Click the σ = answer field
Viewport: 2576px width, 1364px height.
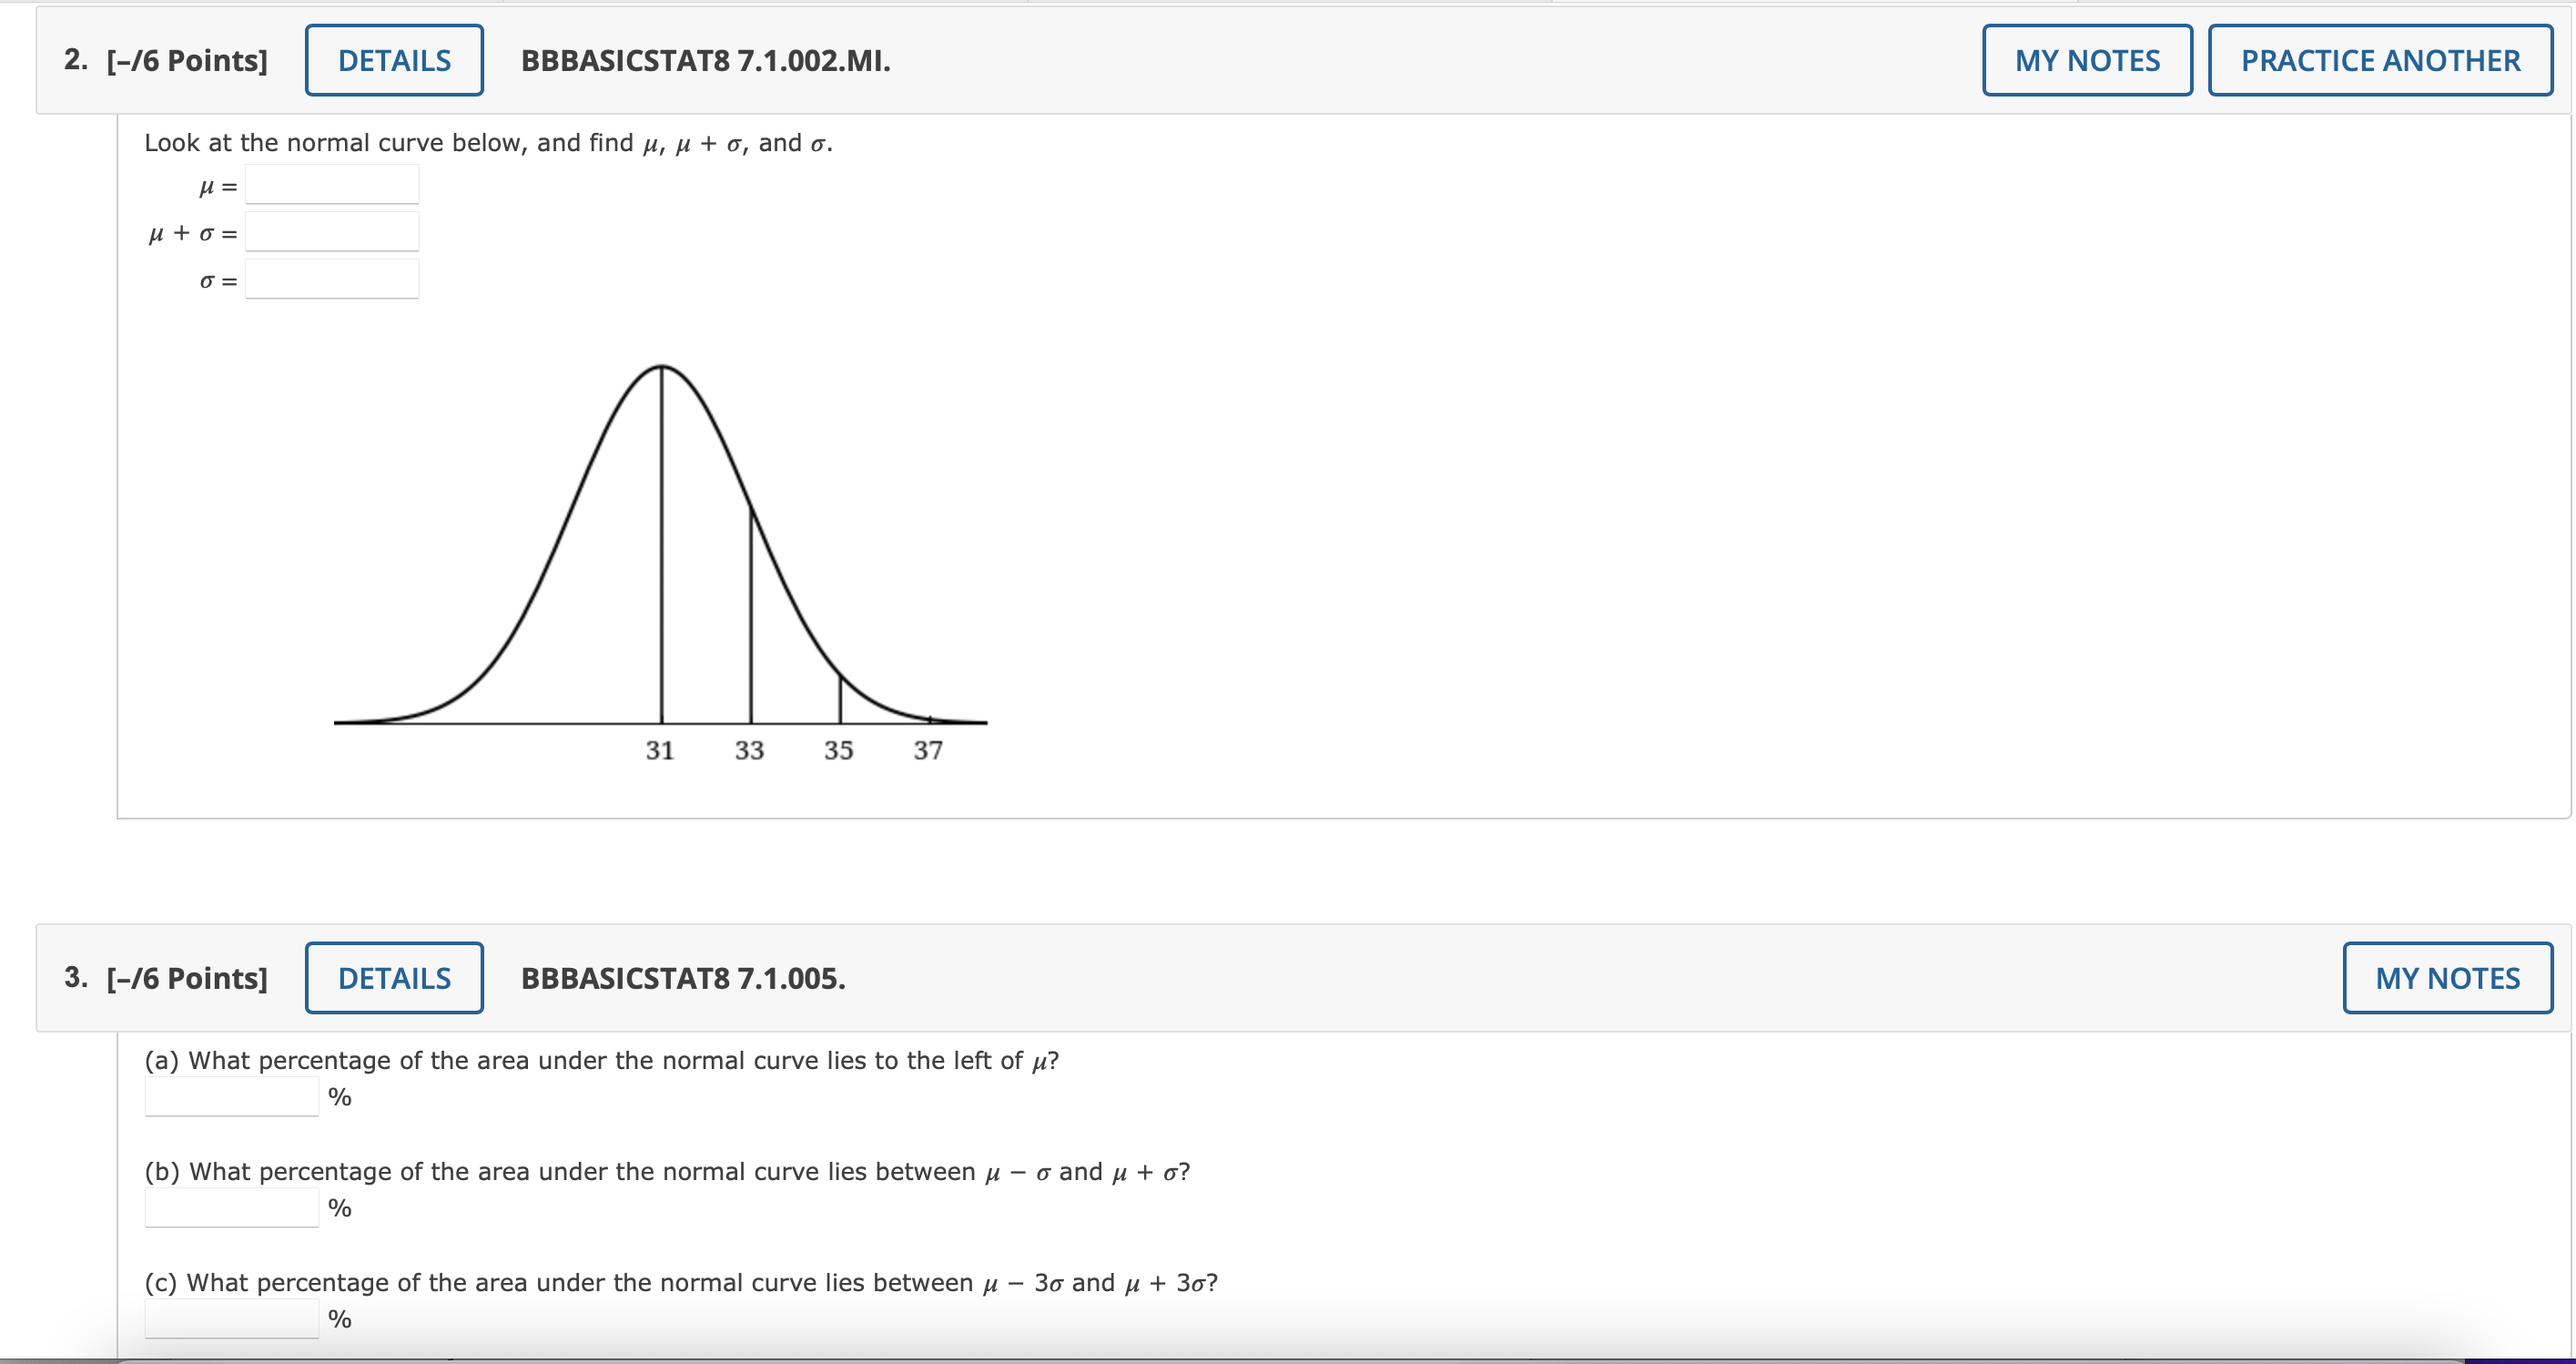pos(332,278)
